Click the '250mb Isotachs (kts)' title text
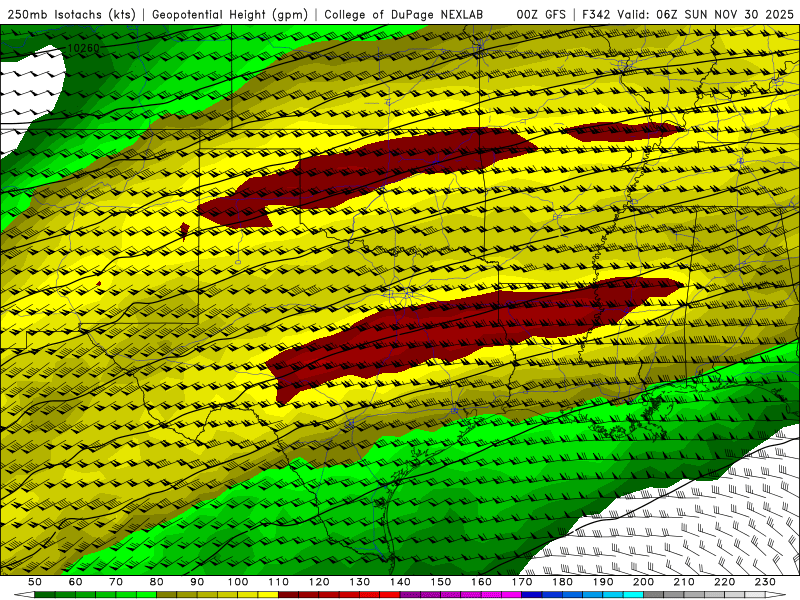This screenshot has width=800, height=600. [x=71, y=14]
